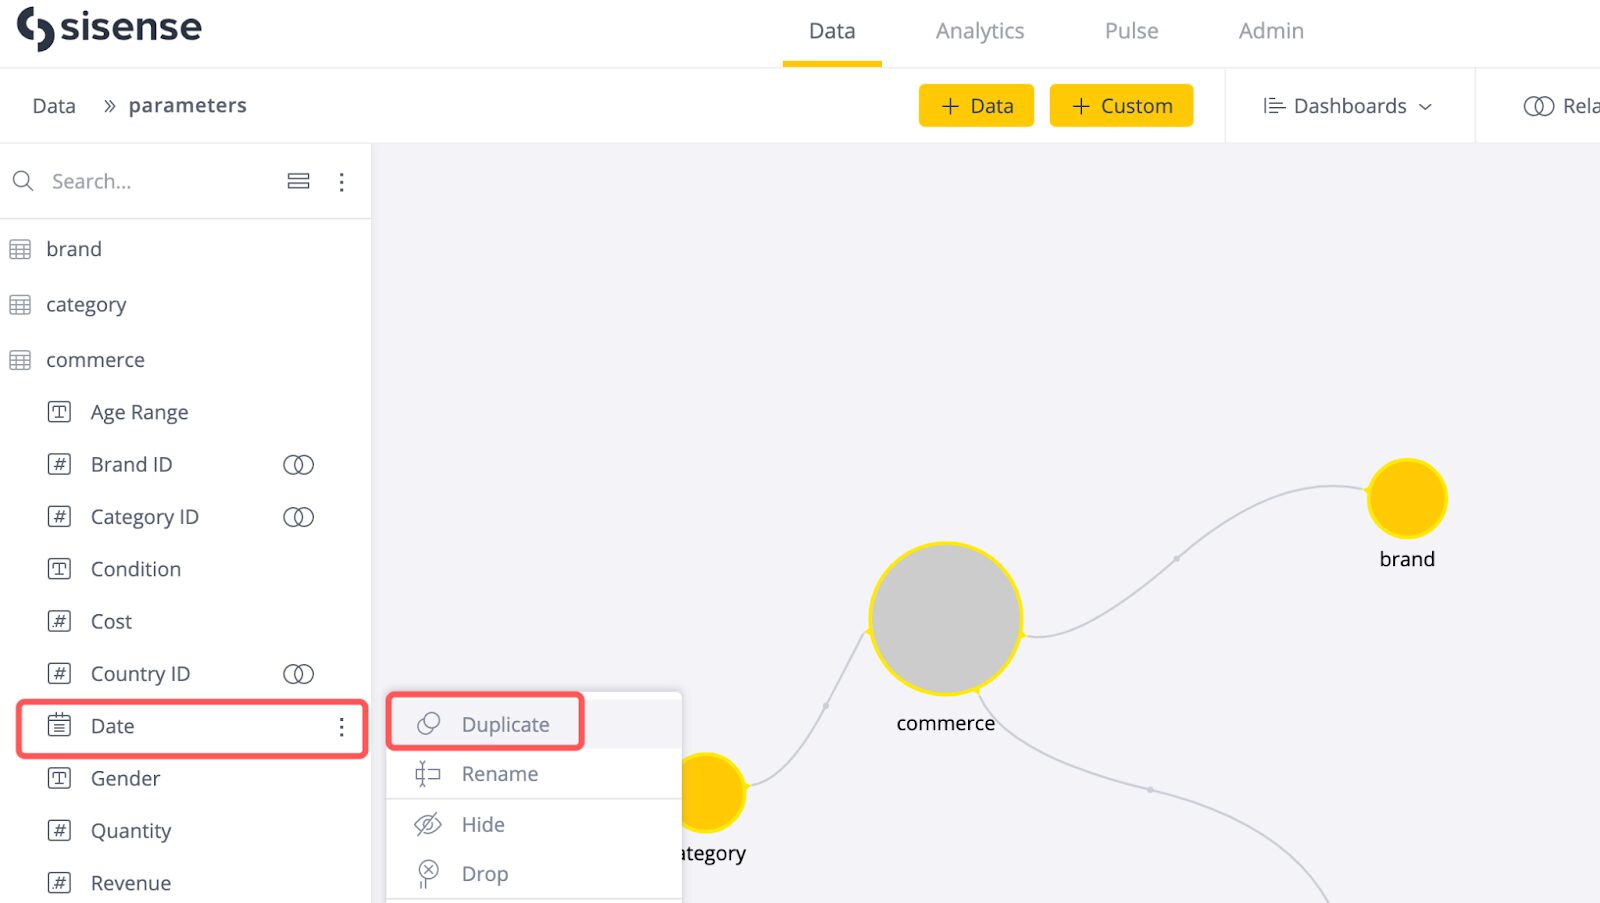The width and height of the screenshot is (1600, 903).
Task: Click the relationship icon next to Brand ID
Action: (x=298, y=465)
